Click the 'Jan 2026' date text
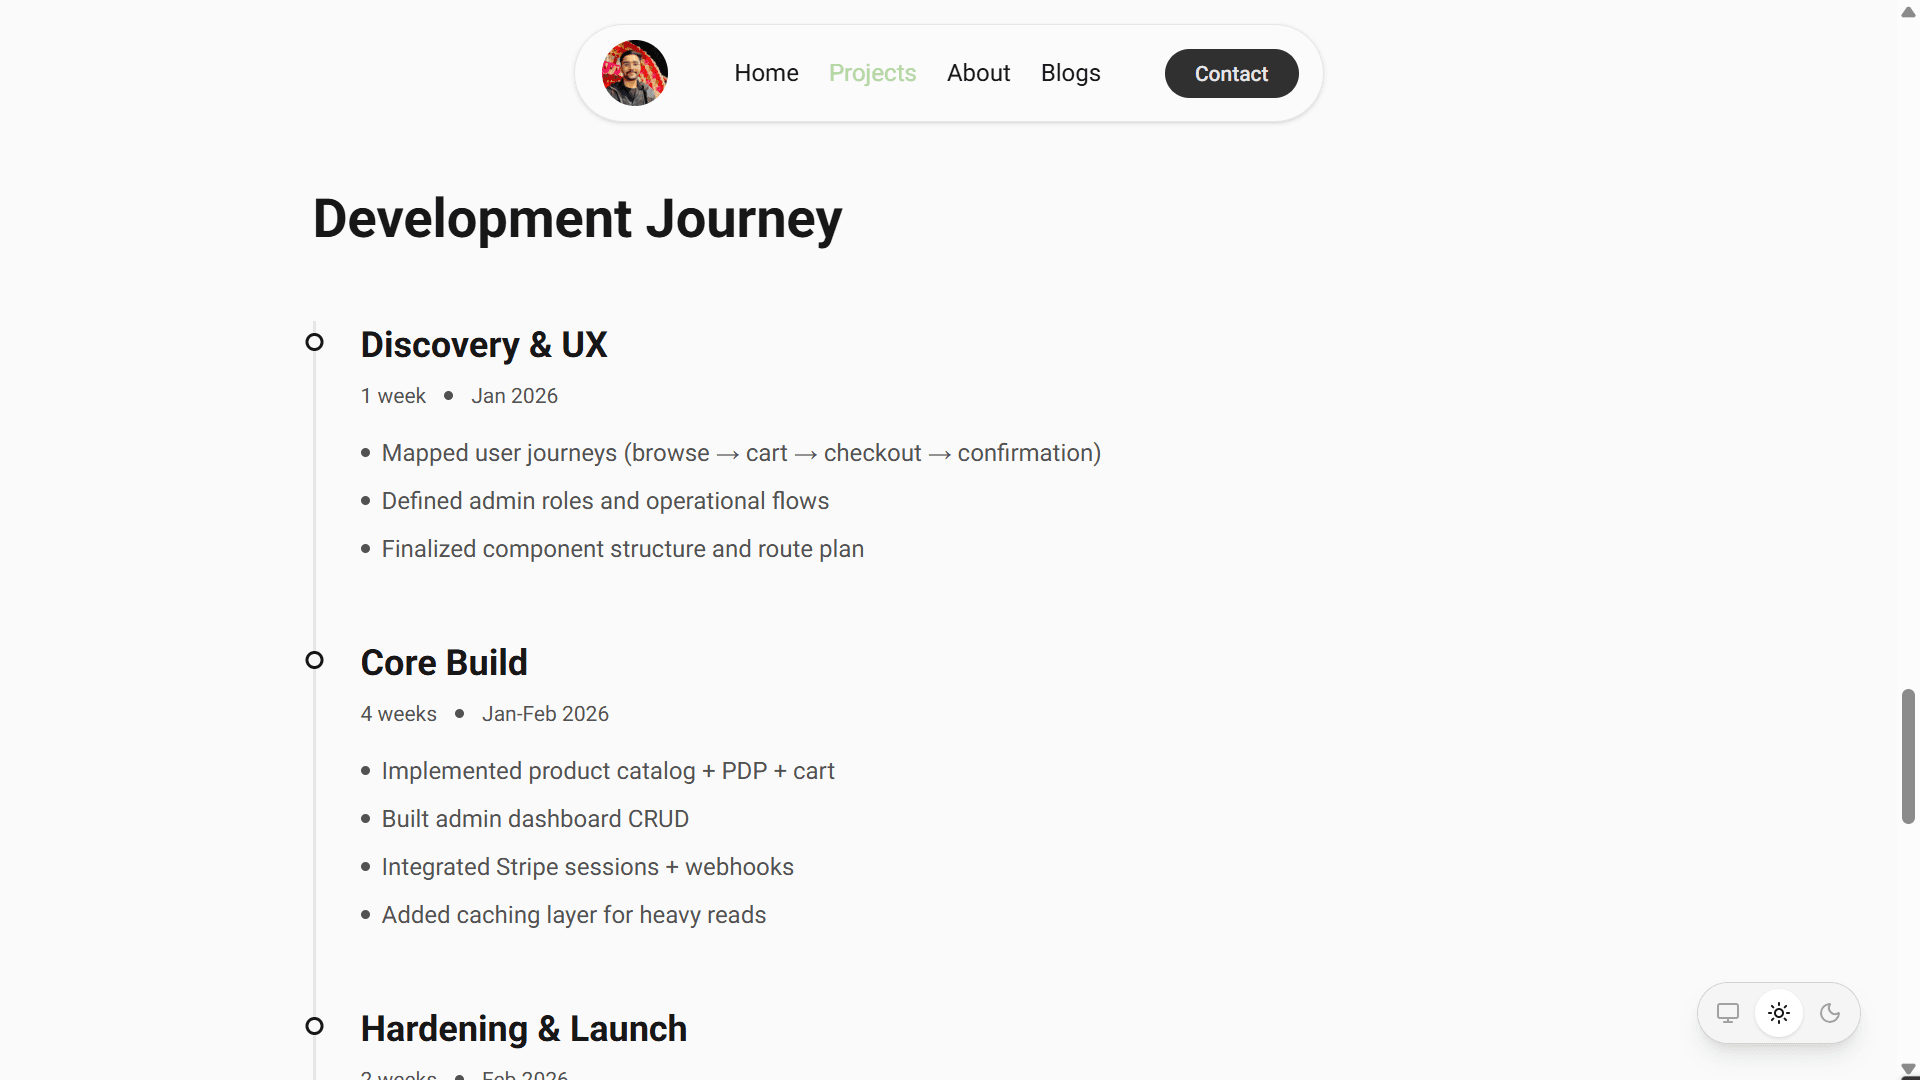The height and width of the screenshot is (1080, 1920). click(x=514, y=396)
